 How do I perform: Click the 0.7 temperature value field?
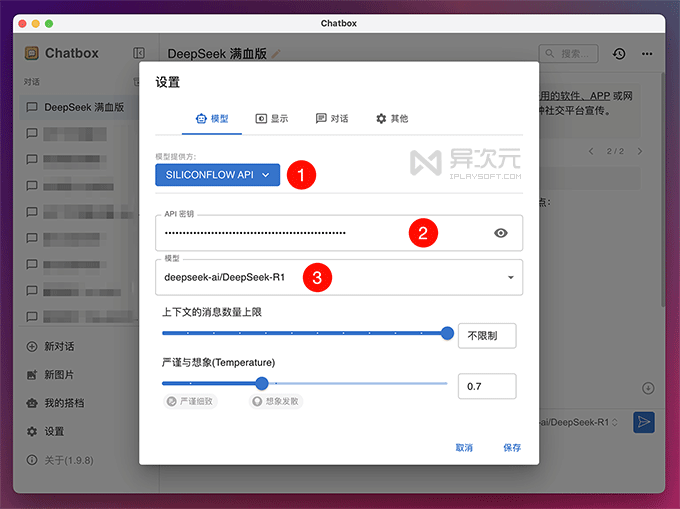click(x=487, y=386)
